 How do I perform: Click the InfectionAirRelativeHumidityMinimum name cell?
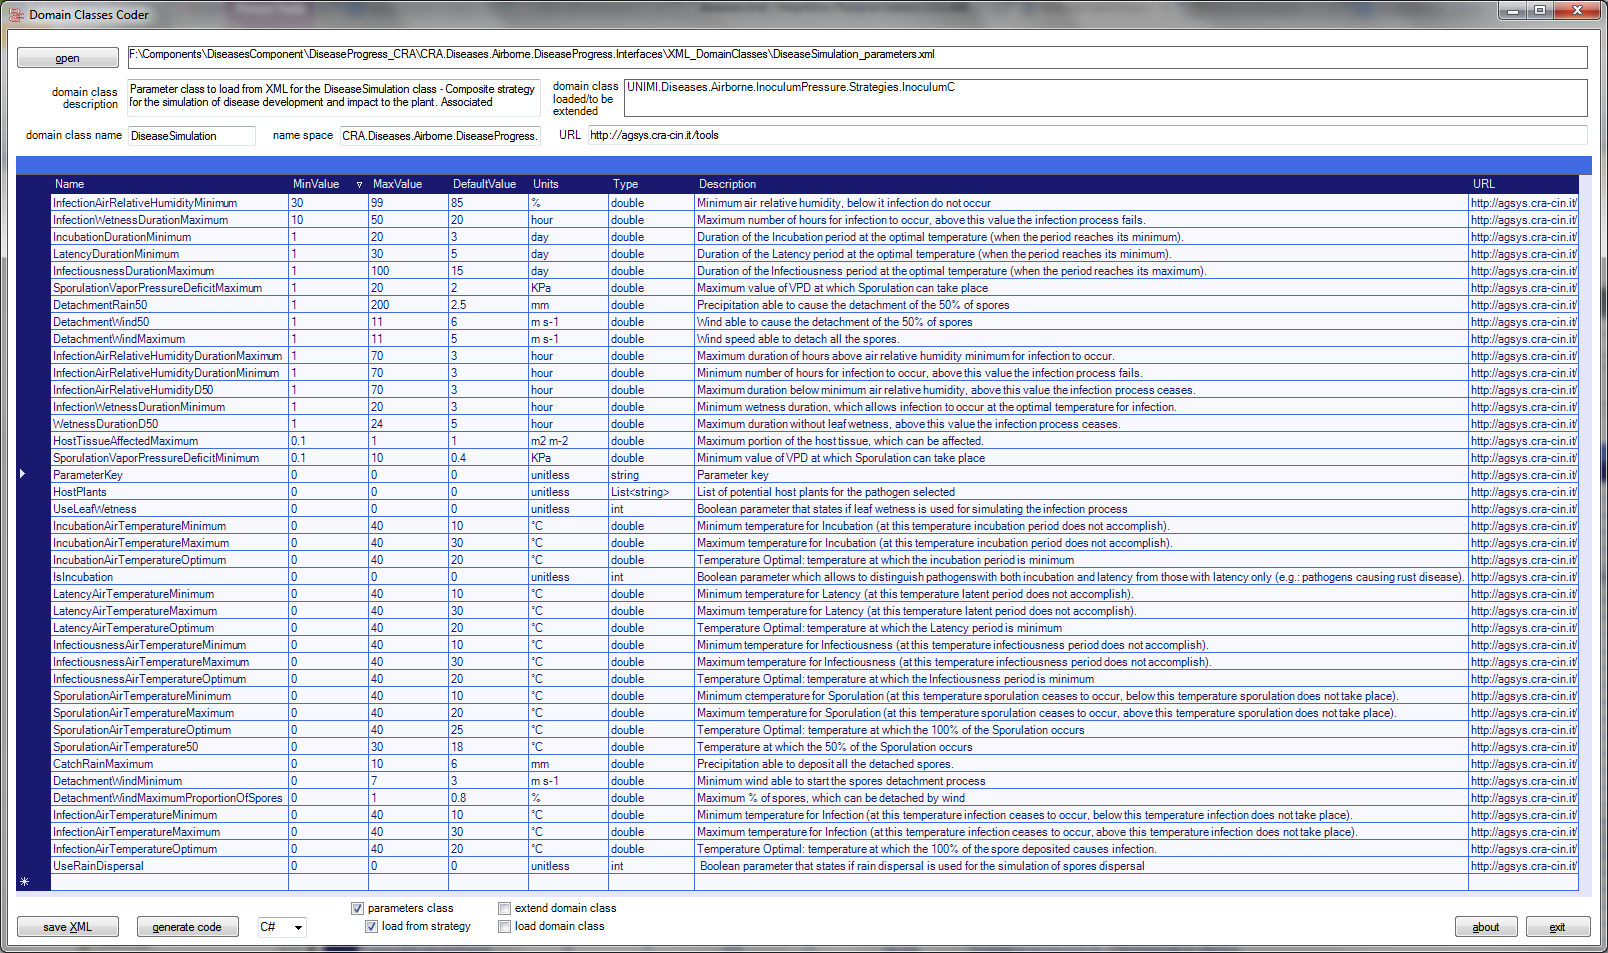169,203
